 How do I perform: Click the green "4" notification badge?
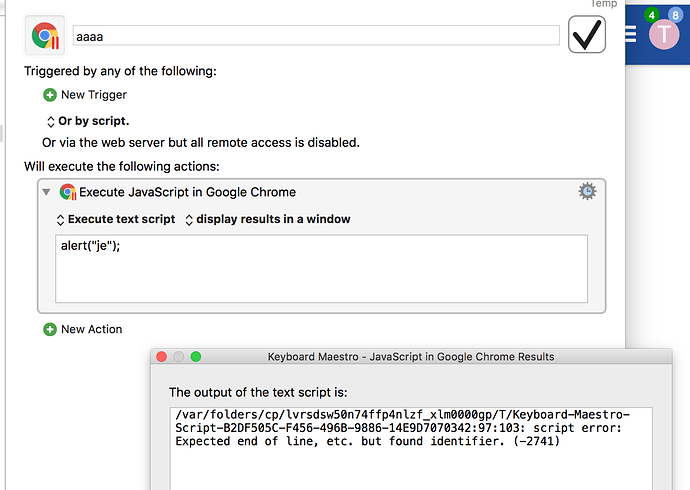652,15
